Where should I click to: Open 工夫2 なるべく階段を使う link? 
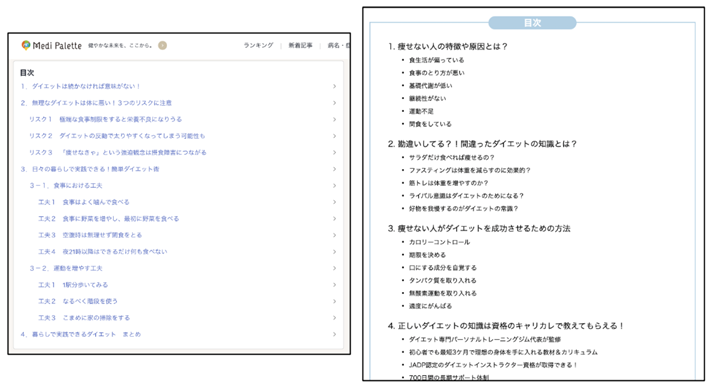(78, 301)
